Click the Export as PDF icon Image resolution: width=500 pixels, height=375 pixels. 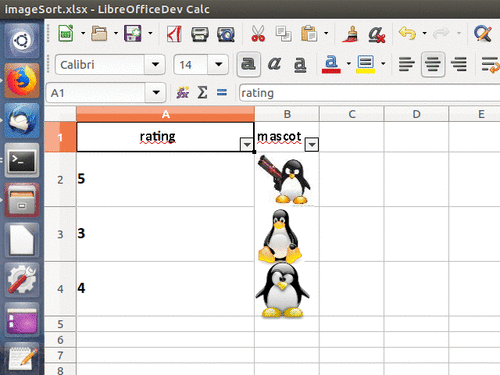(174, 34)
